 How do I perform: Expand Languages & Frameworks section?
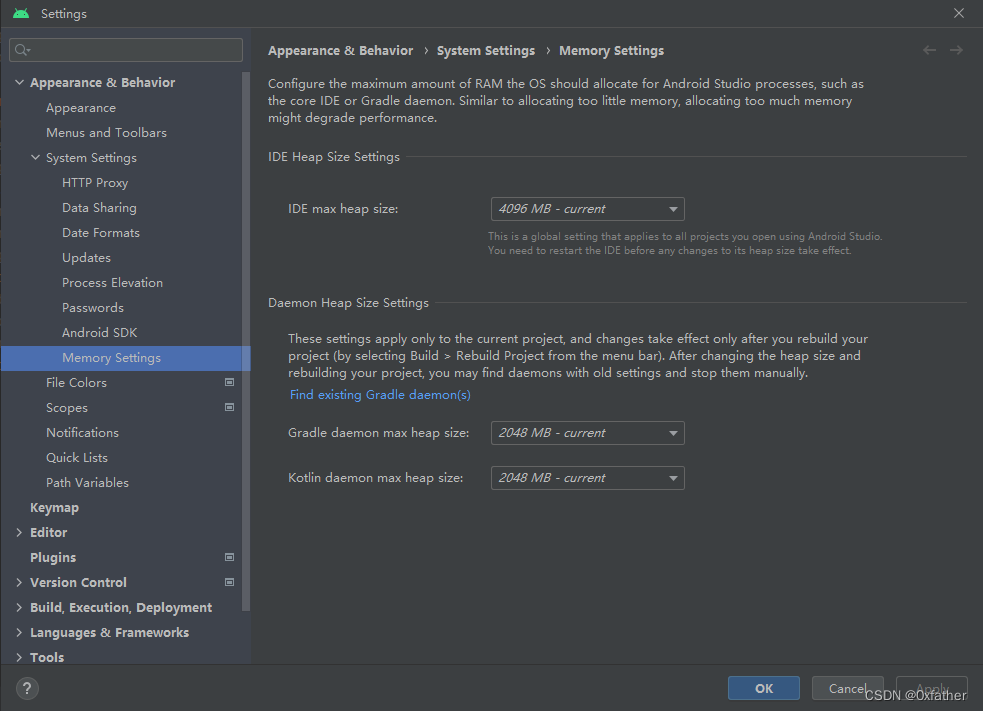pyautogui.click(x=19, y=633)
